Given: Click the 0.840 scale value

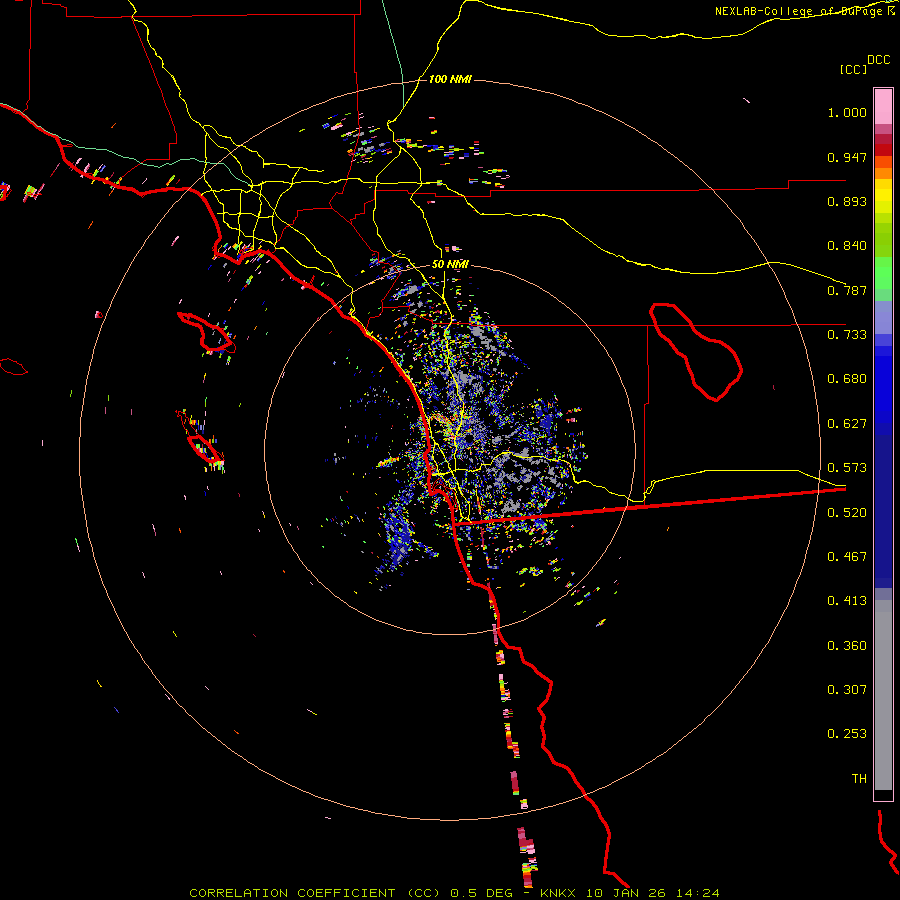Looking at the screenshot, I should (847, 246).
